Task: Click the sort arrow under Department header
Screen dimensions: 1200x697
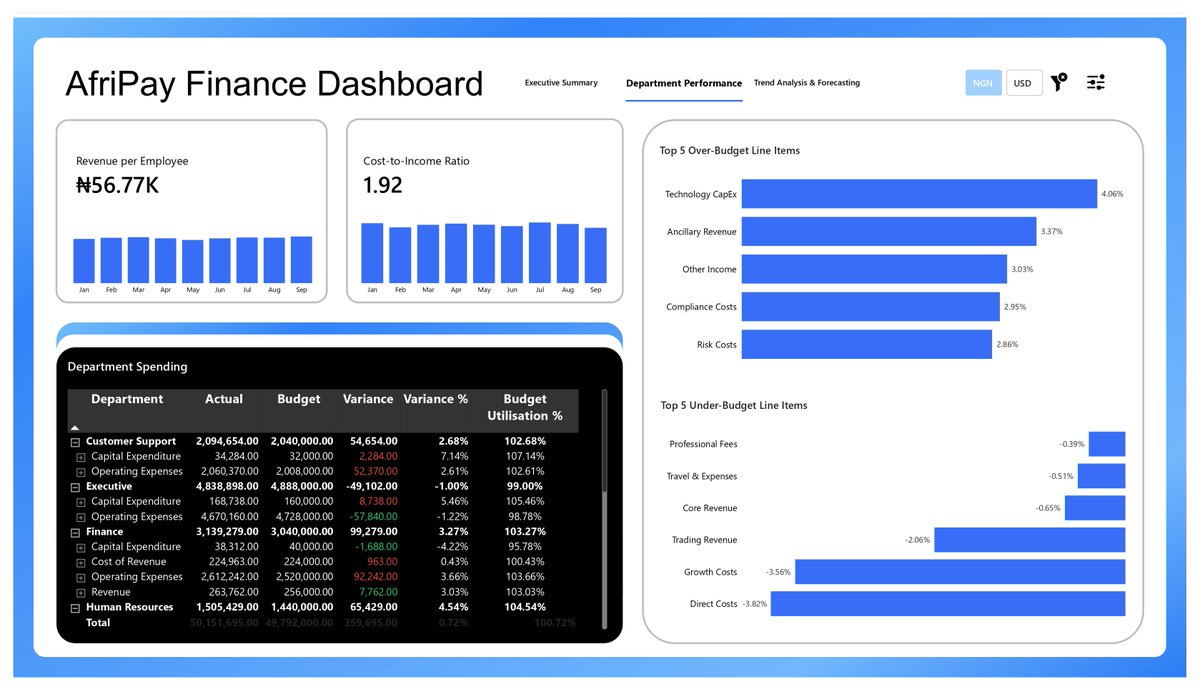Action: (x=74, y=427)
